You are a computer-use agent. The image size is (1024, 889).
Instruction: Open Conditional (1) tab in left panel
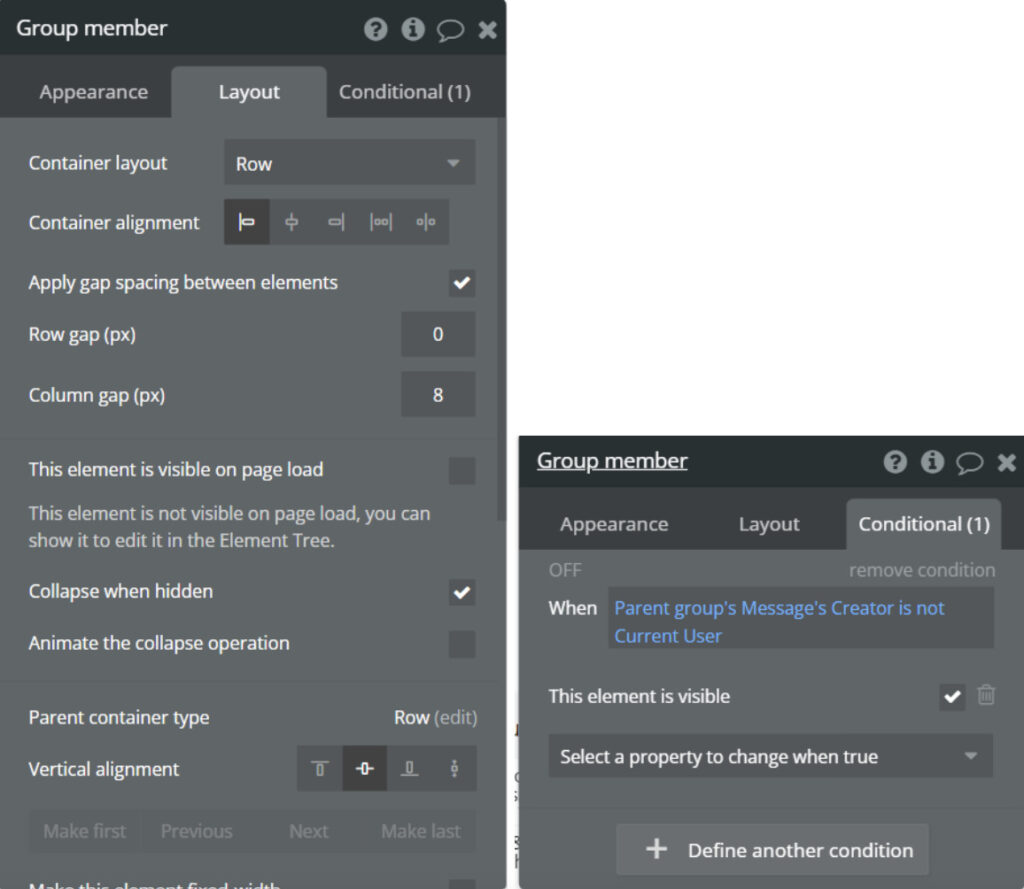pos(404,92)
